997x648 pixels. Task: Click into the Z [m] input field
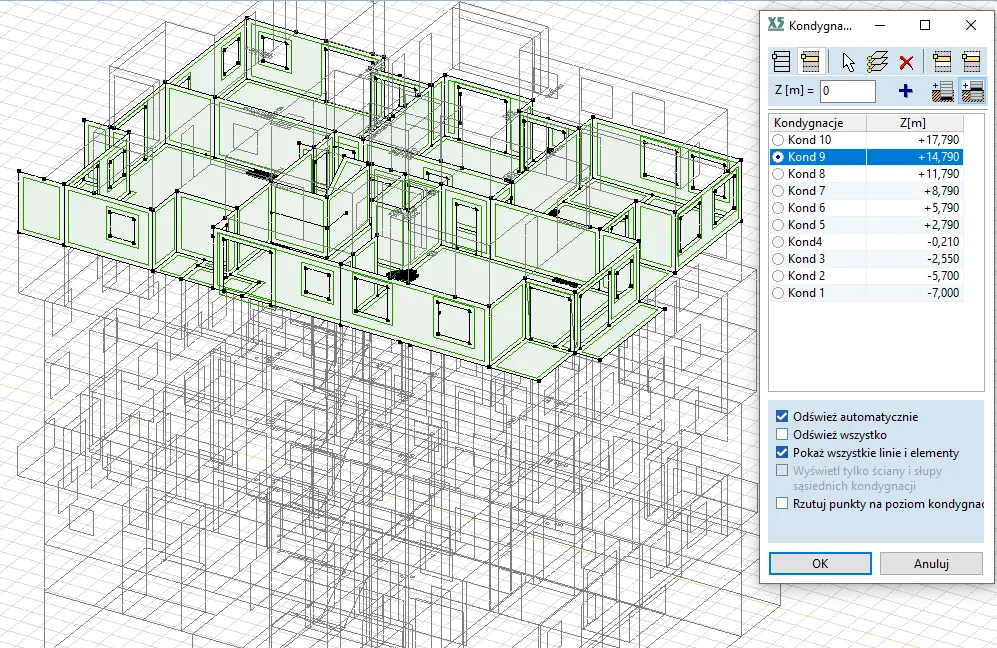tap(847, 92)
